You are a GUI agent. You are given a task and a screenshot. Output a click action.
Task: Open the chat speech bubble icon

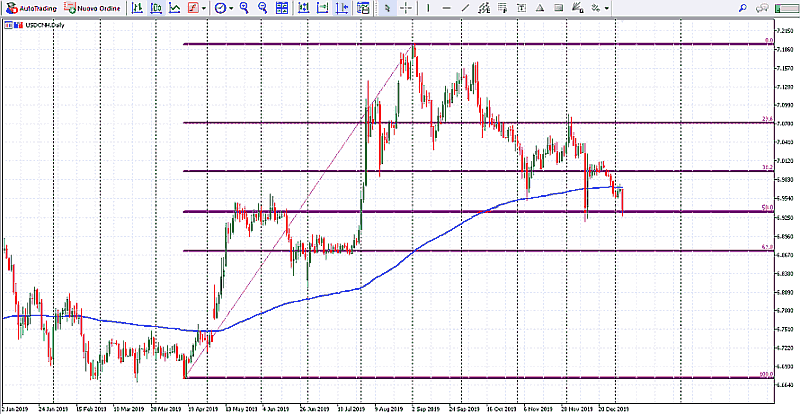point(762,8)
